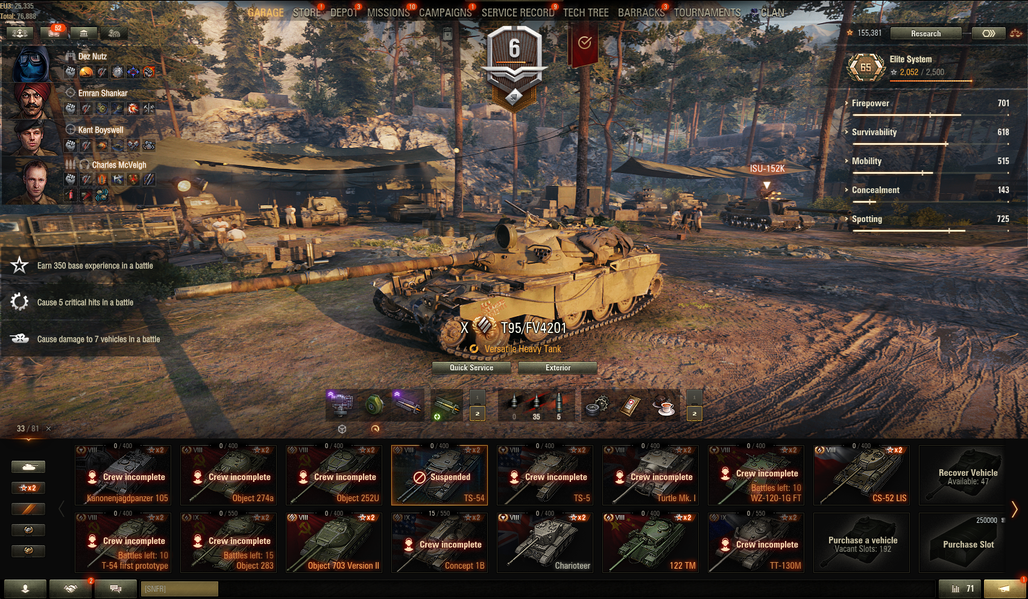
Task: Open the Tech Tree tab
Action: tap(585, 12)
